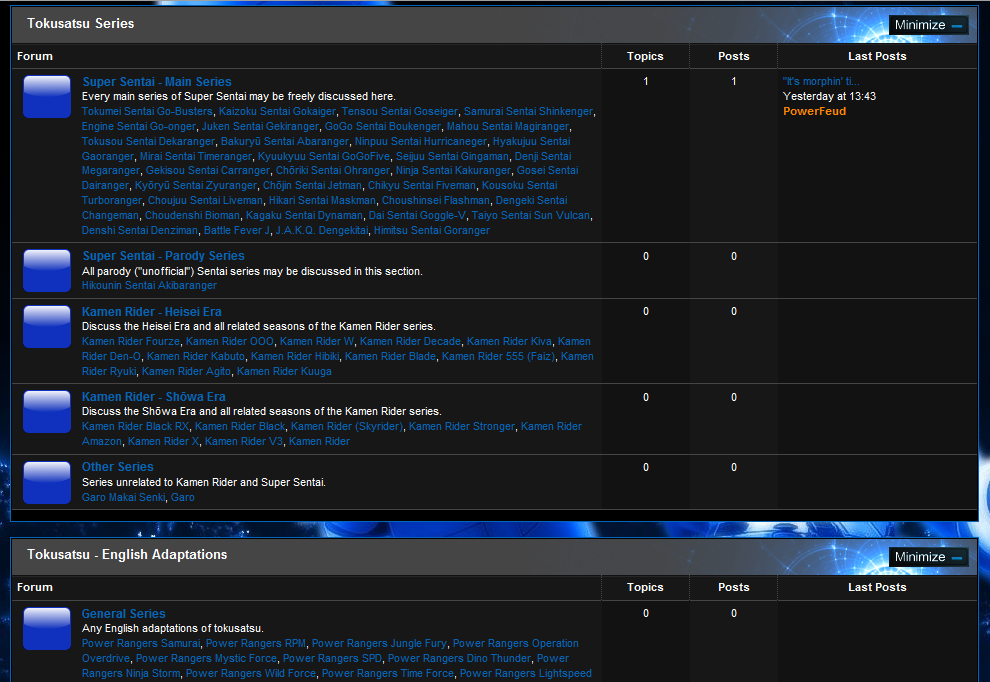990x682 pixels.
Task: Open the Kamen Rider - Heisei Era forum
Action: (x=152, y=311)
